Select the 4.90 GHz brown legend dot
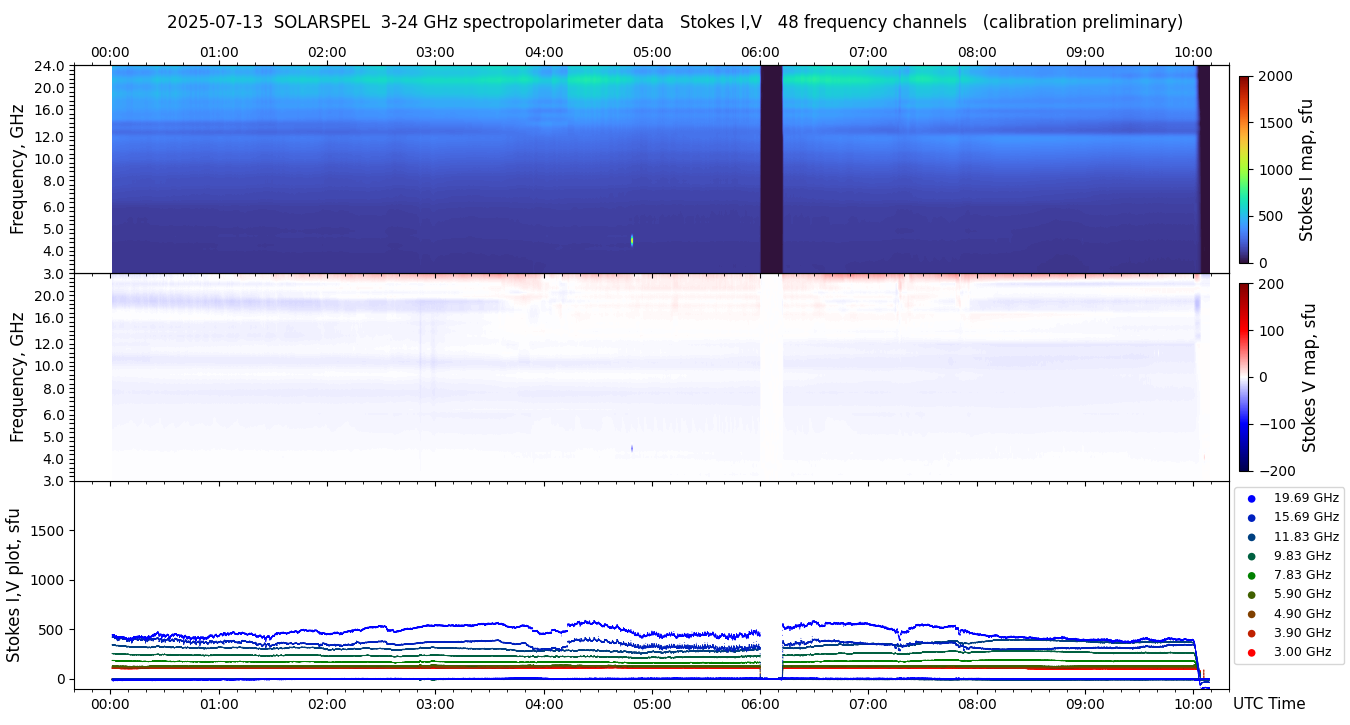Image resolution: width=1350 pixels, height=725 pixels. tap(1251, 614)
